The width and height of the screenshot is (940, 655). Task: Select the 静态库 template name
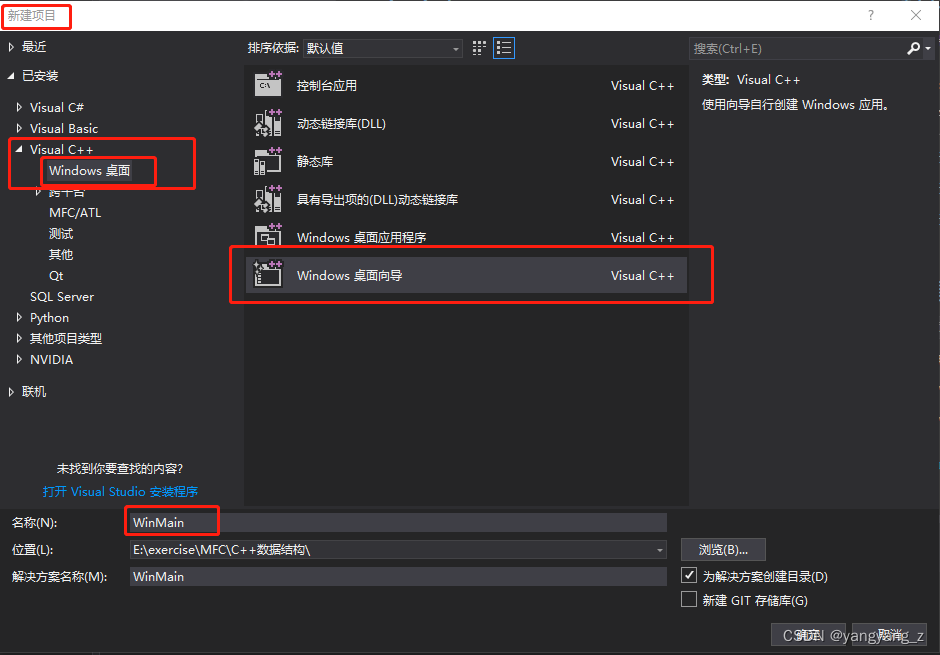(x=315, y=161)
